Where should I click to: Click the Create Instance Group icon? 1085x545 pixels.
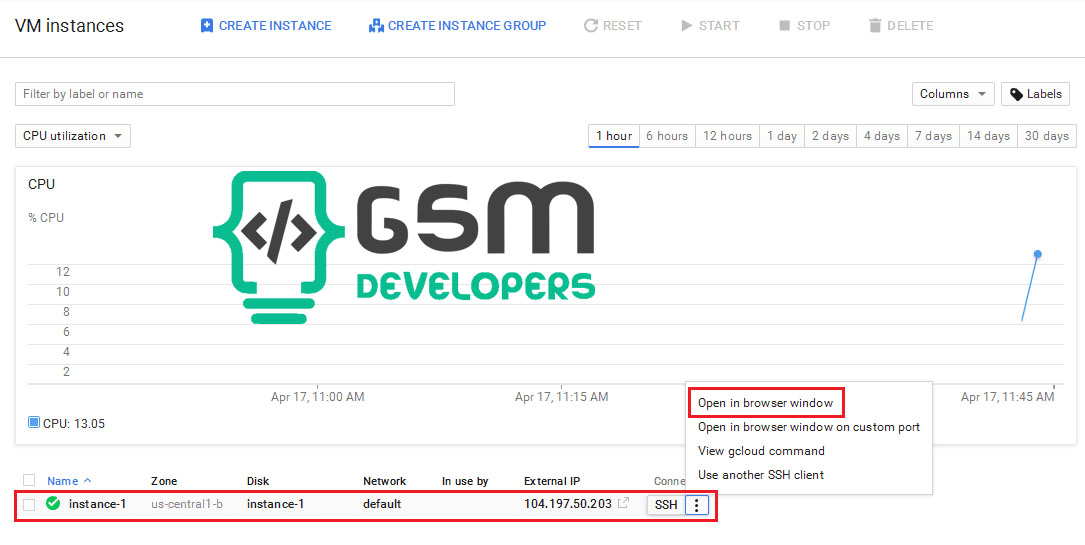coord(376,26)
